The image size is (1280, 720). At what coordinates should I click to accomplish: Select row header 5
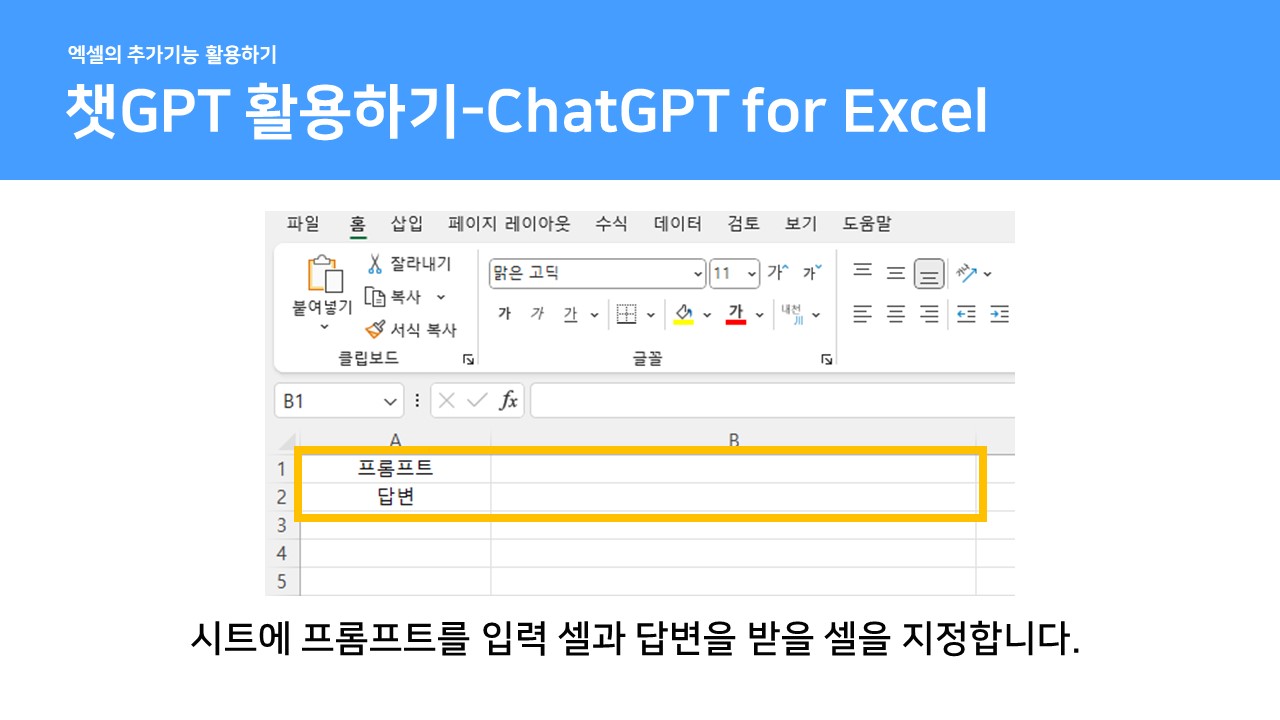click(282, 582)
